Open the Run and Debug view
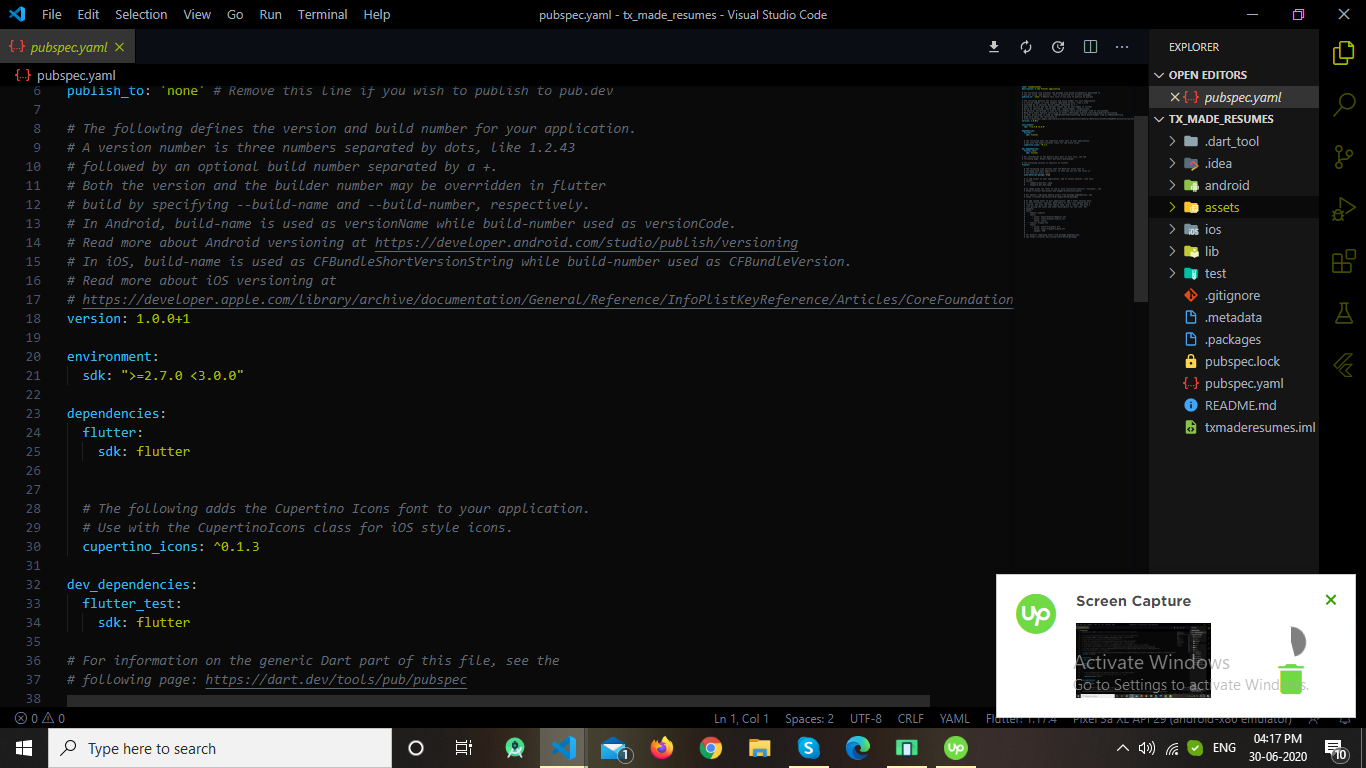 1343,209
